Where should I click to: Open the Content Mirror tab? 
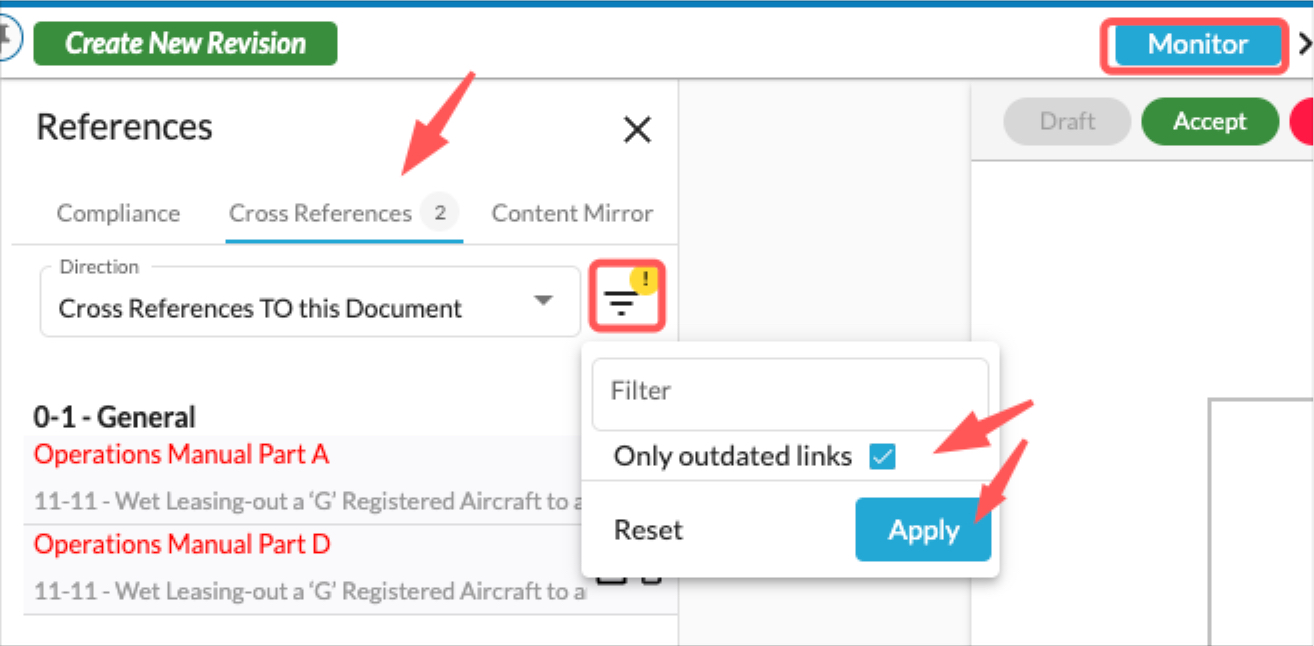pos(572,213)
